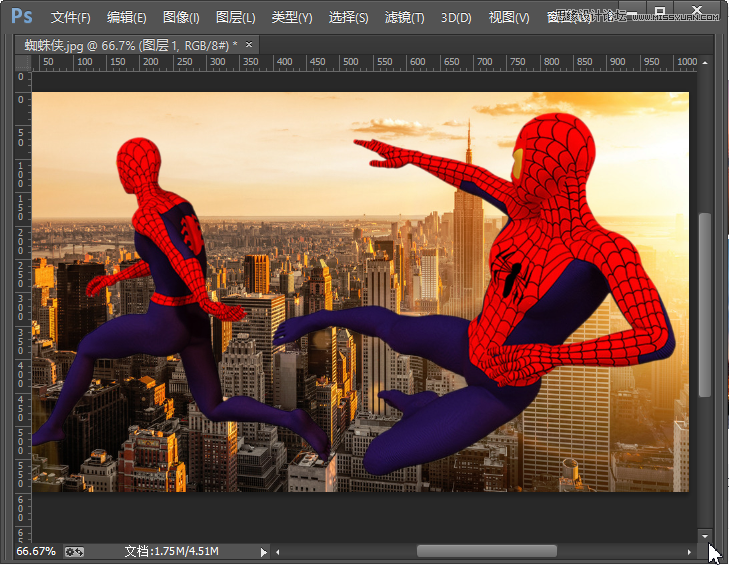Click the vertical scrollbar down arrow

point(705,536)
